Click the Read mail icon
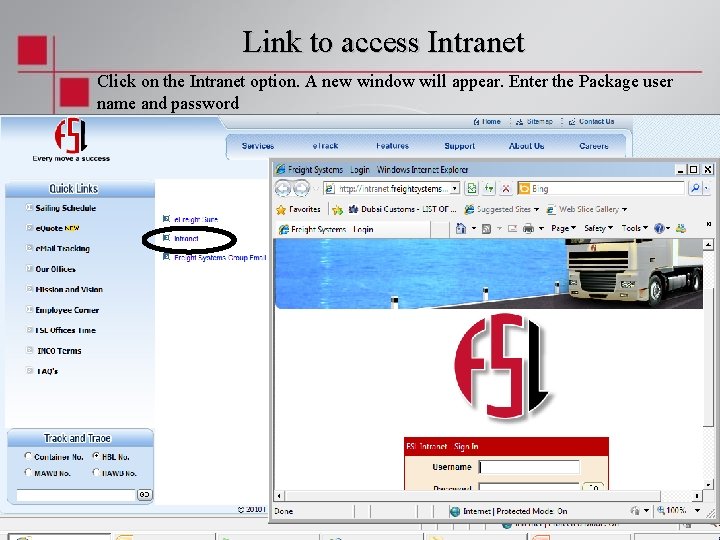 click(512, 228)
